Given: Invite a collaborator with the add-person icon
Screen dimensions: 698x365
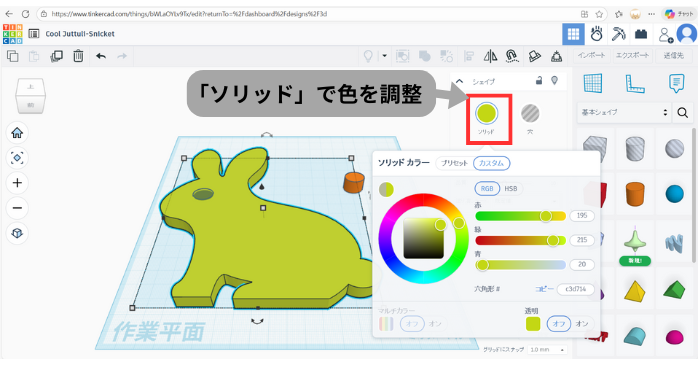Looking at the screenshot, I should pos(666,35).
